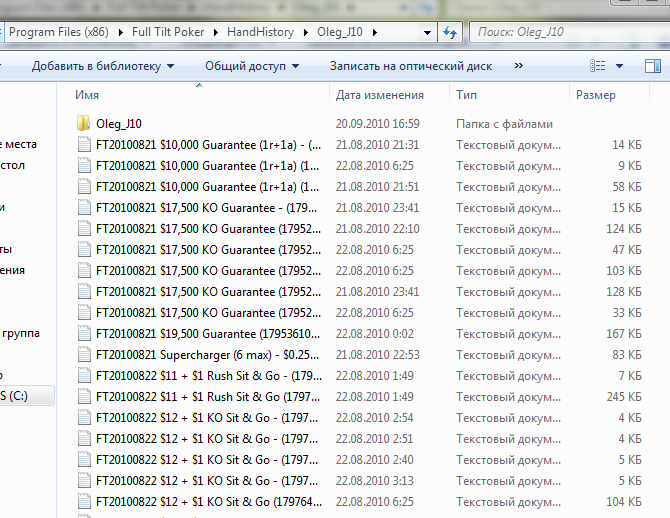The image size is (670, 518).
Task: Select the 128 КБ $17,500 KO Guarantee icon
Action: point(84,291)
